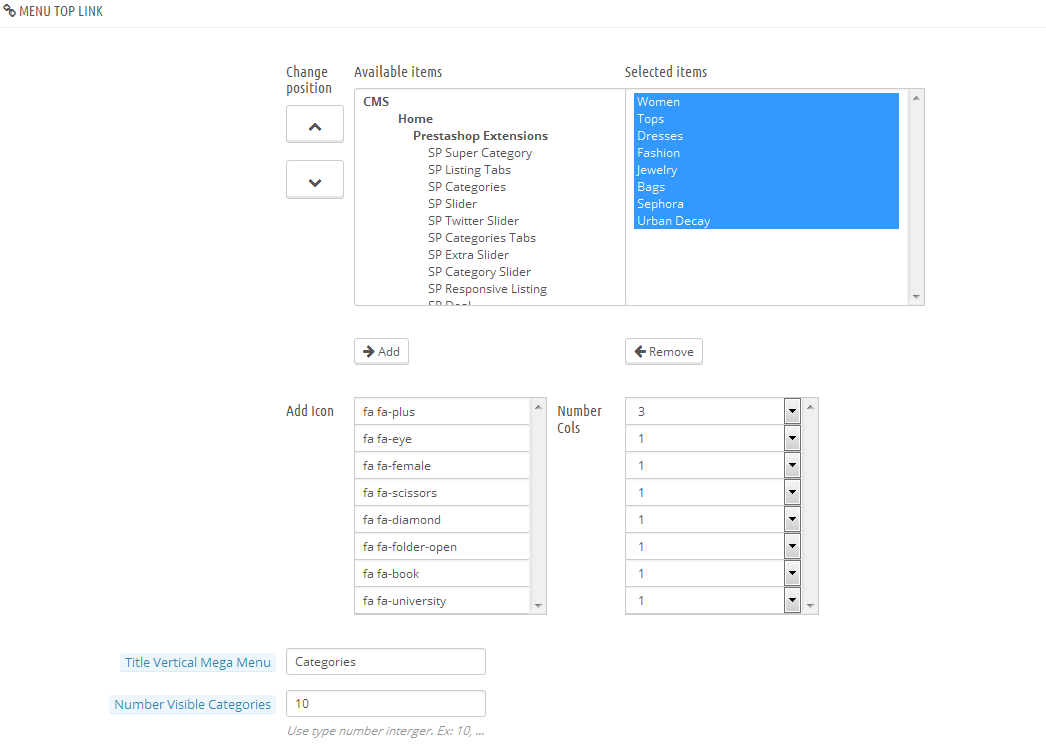Click Number Cols list scrollbar down arrow

(810, 606)
